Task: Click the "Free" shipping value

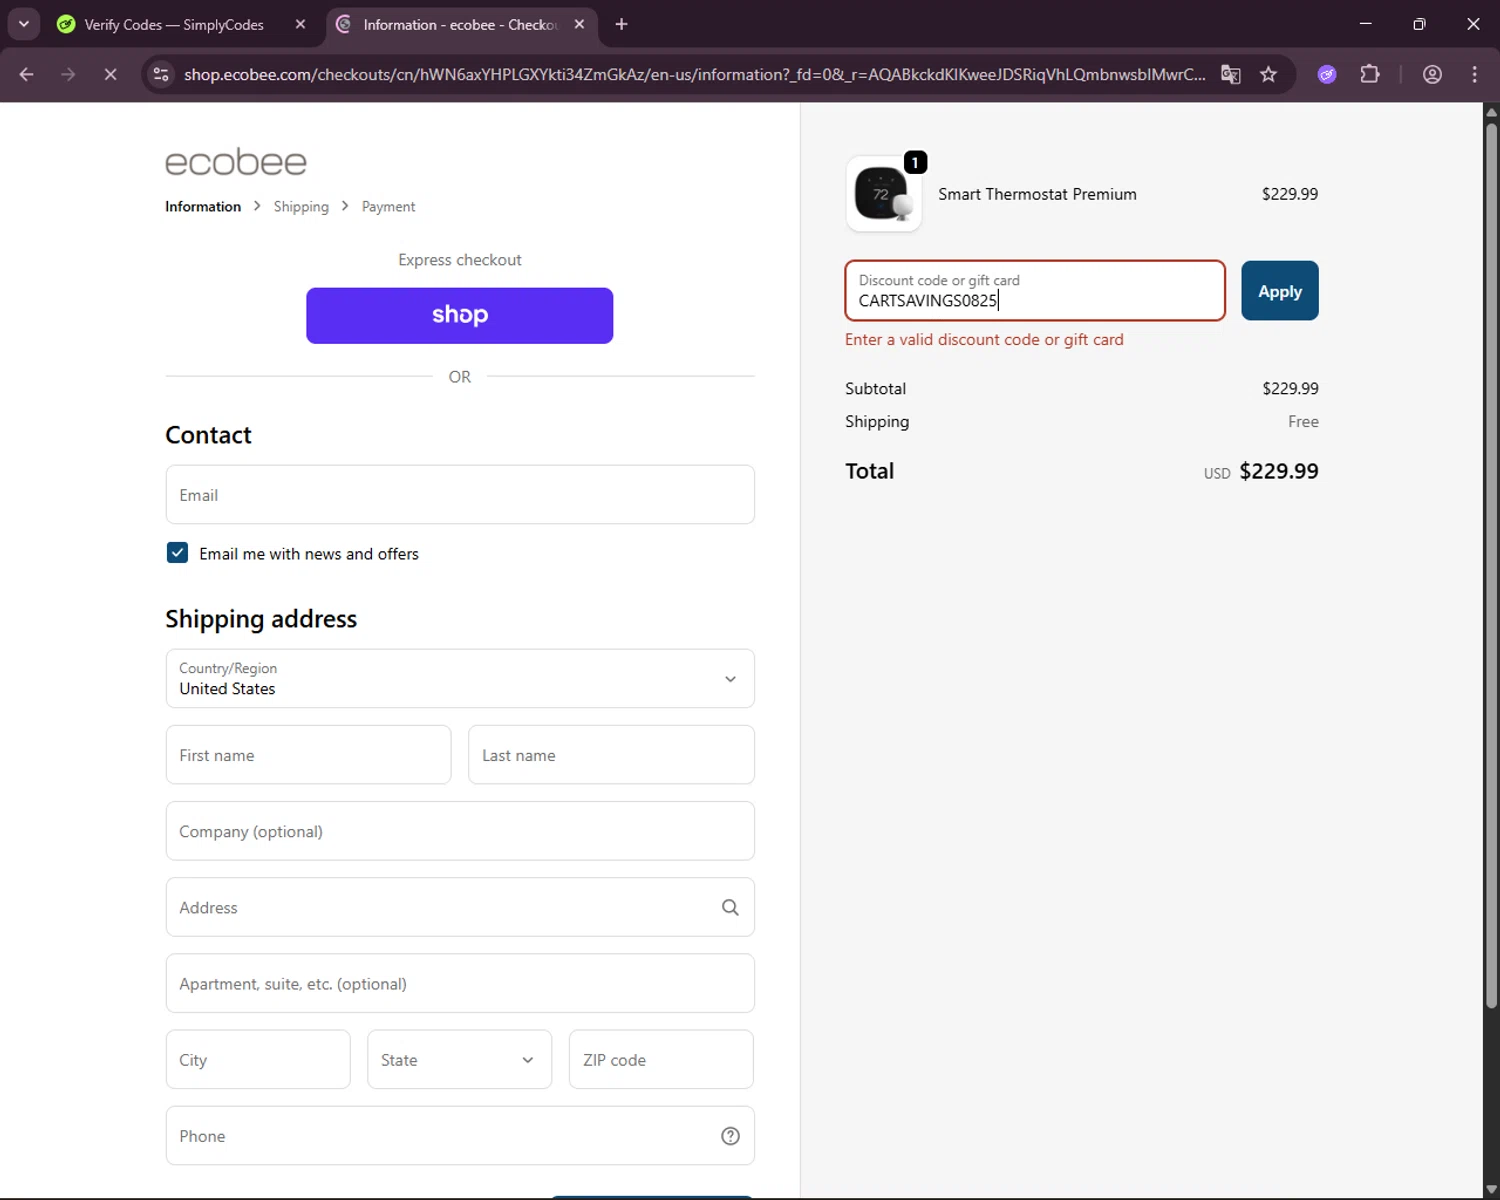Action: coord(1303,422)
